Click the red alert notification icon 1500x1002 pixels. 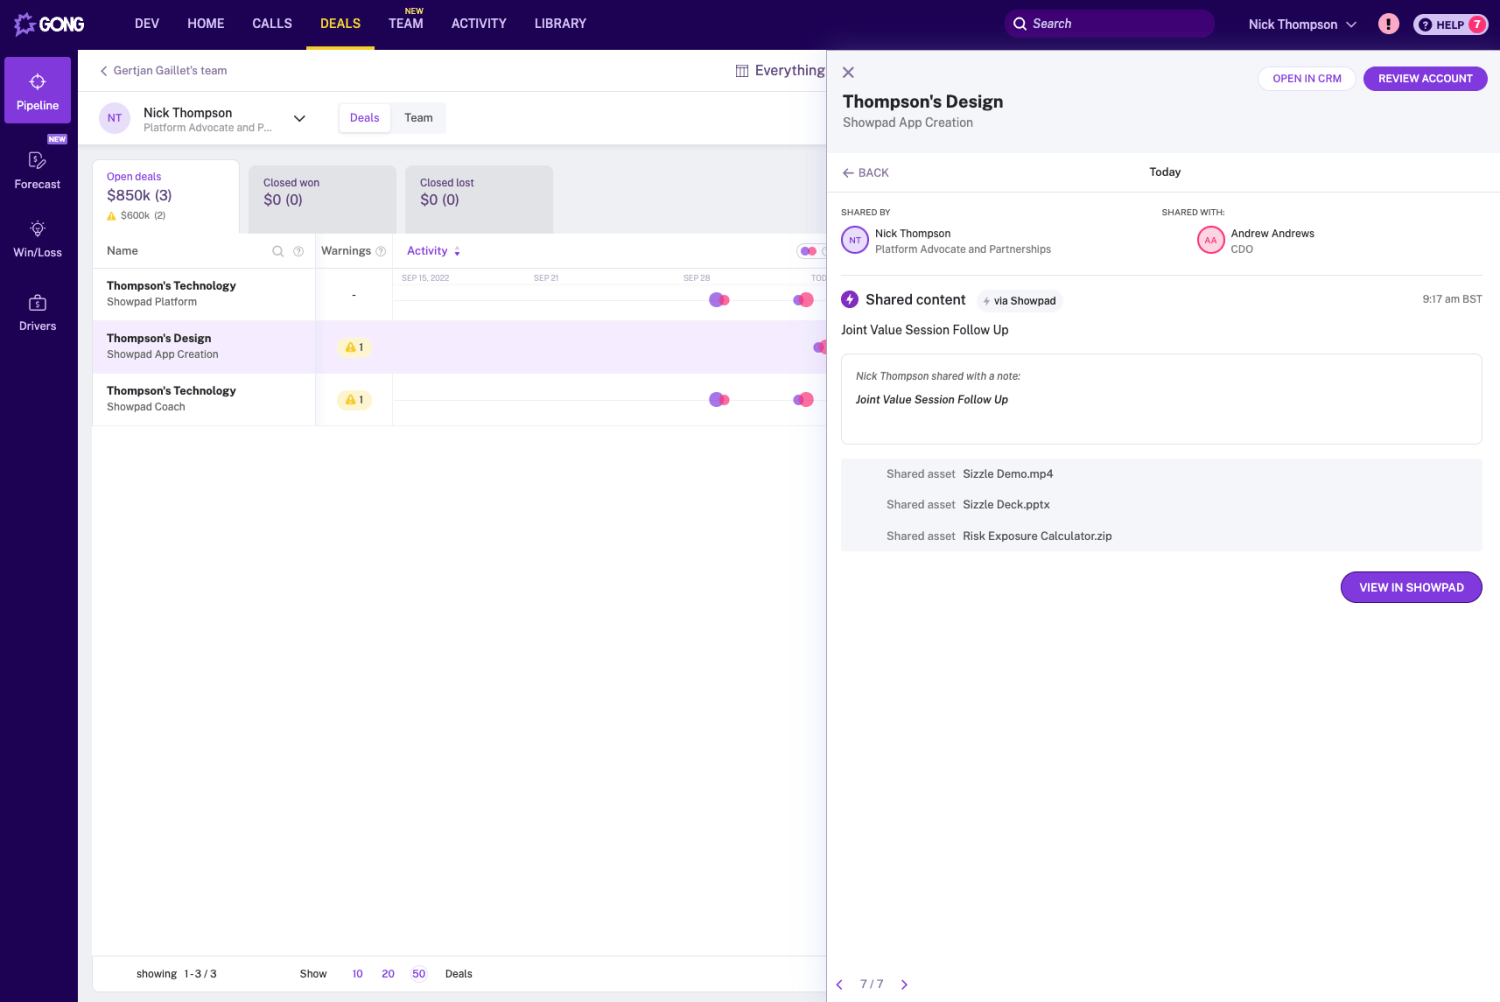(1388, 24)
